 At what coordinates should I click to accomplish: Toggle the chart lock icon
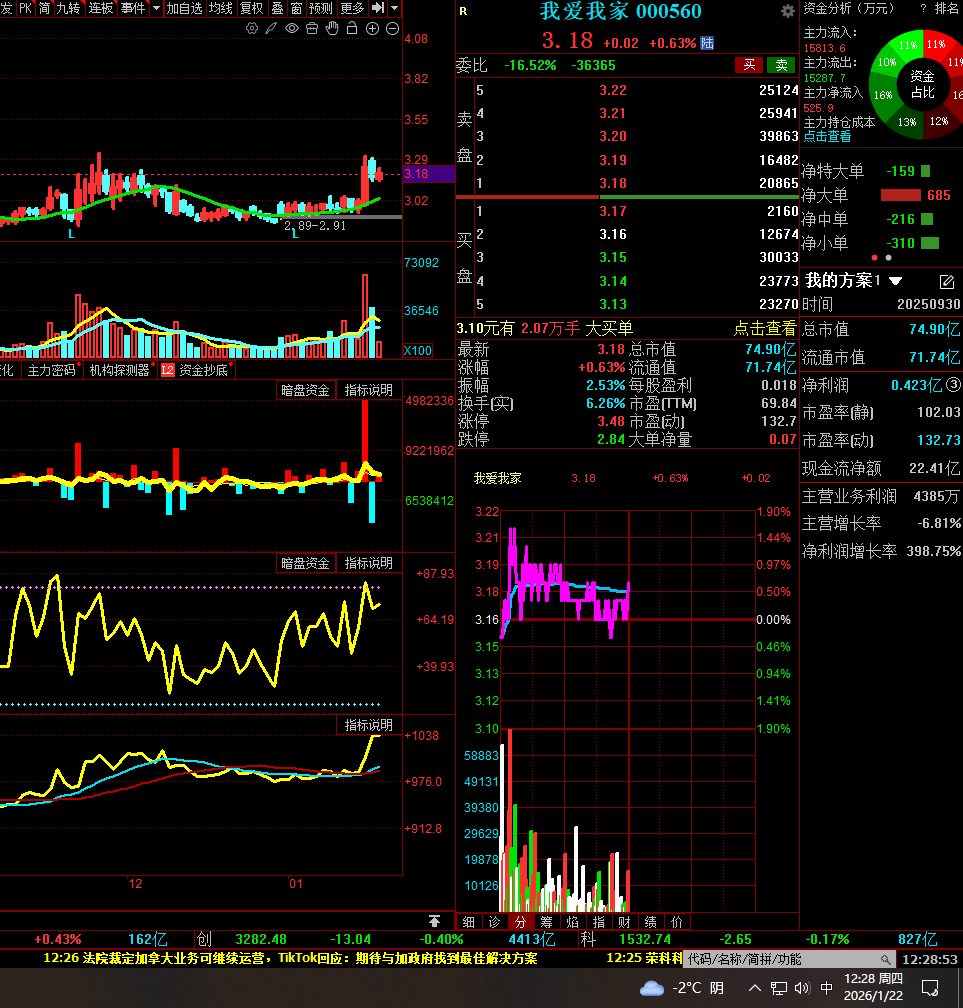coord(352,28)
